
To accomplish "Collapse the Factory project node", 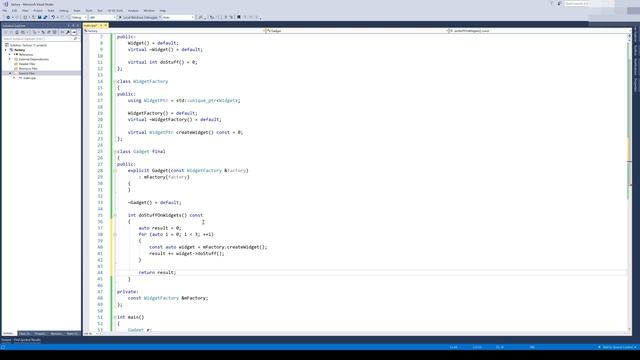I will tap(6, 50).
